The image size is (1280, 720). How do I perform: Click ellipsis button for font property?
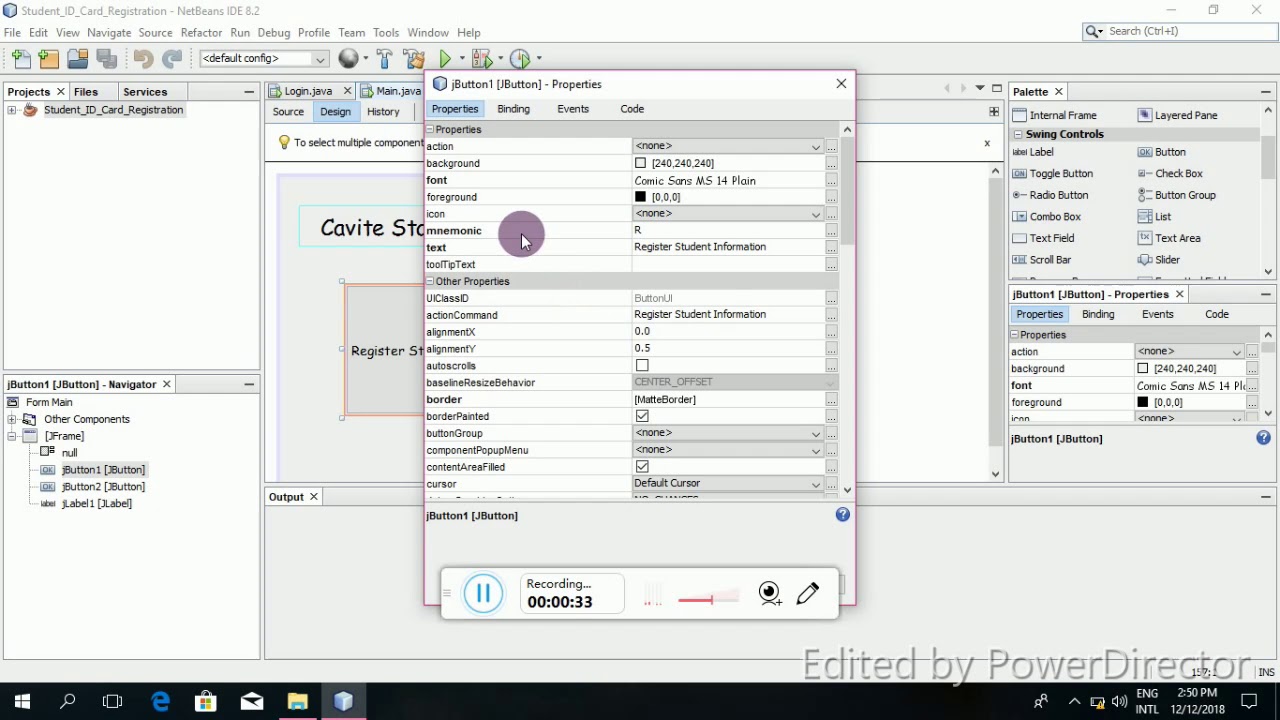click(831, 181)
